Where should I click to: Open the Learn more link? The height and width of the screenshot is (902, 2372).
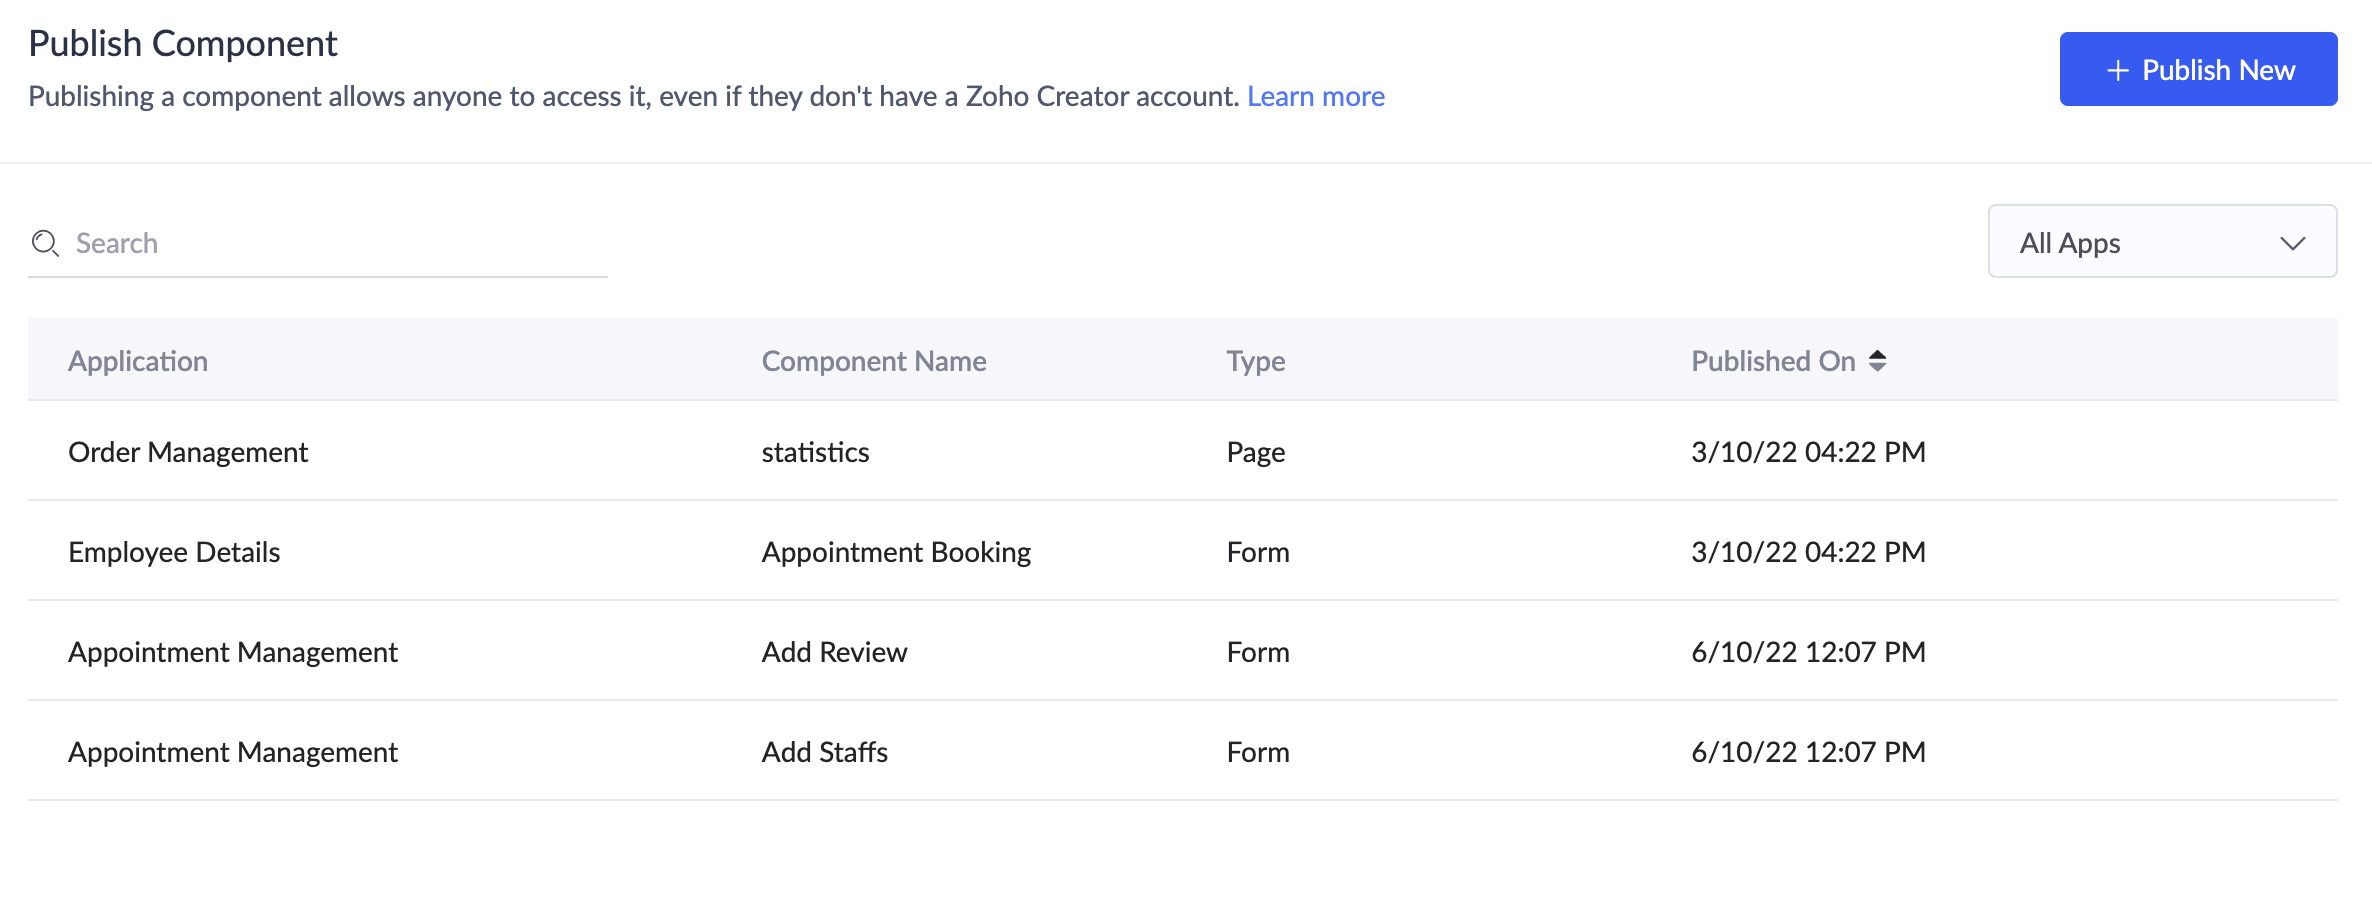point(1315,96)
